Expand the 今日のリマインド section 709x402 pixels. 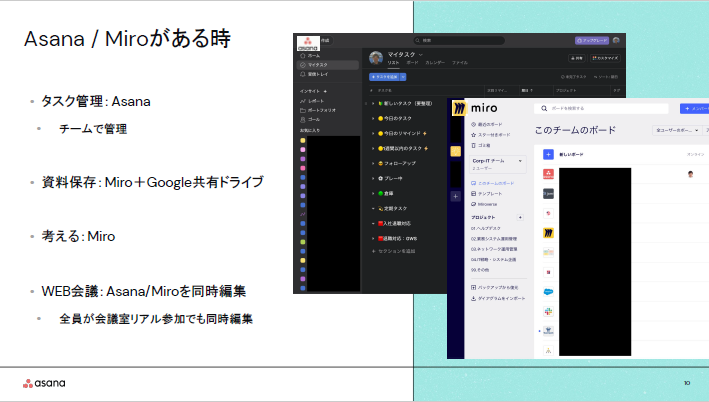[x=373, y=133]
